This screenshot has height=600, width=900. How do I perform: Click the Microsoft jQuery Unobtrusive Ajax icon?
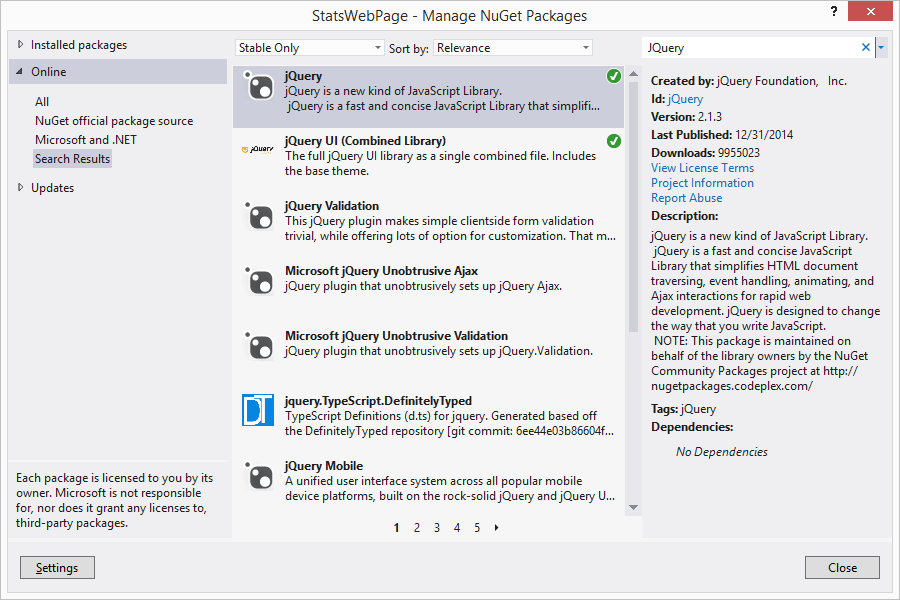258,281
